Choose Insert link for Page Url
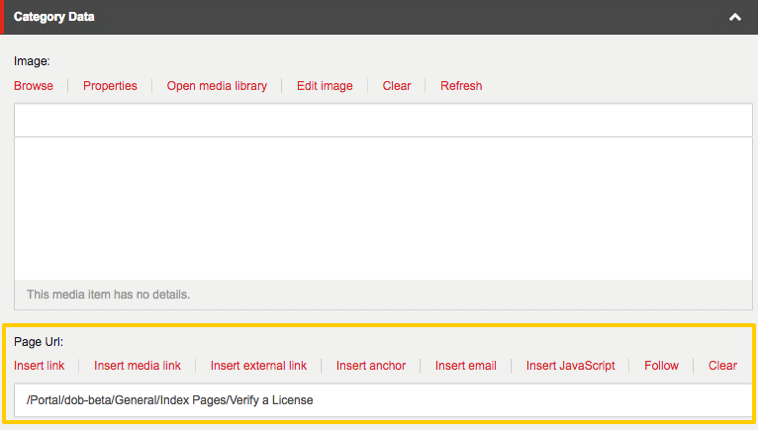Viewport: 758px width, 430px height. [39, 366]
